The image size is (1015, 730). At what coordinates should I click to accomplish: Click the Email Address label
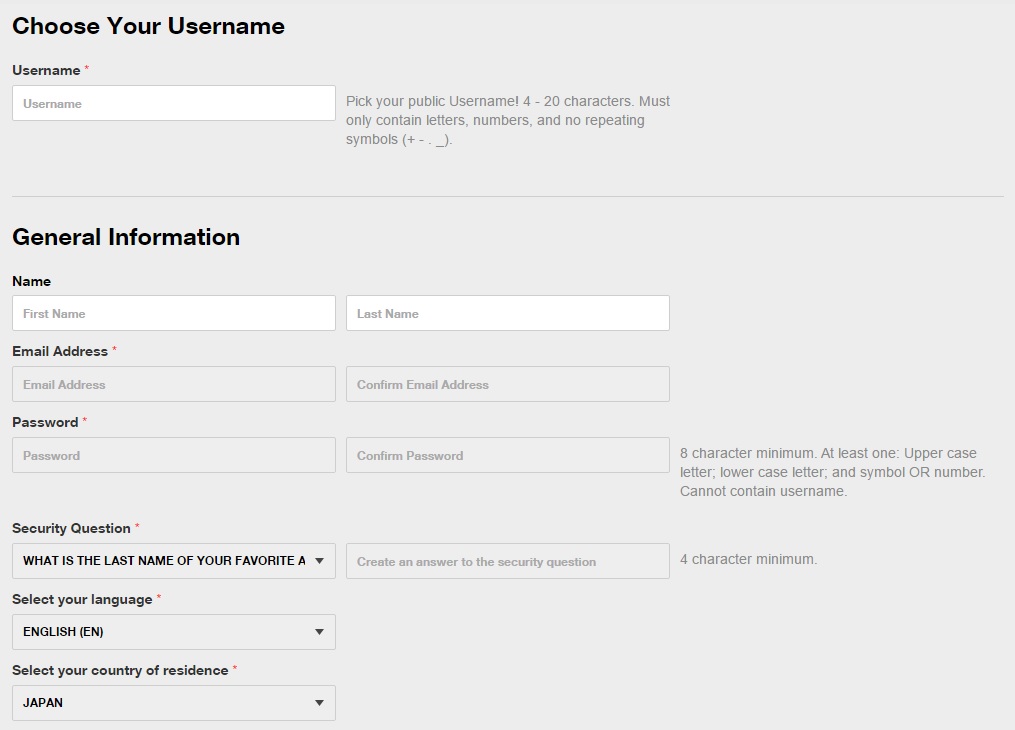[60, 351]
